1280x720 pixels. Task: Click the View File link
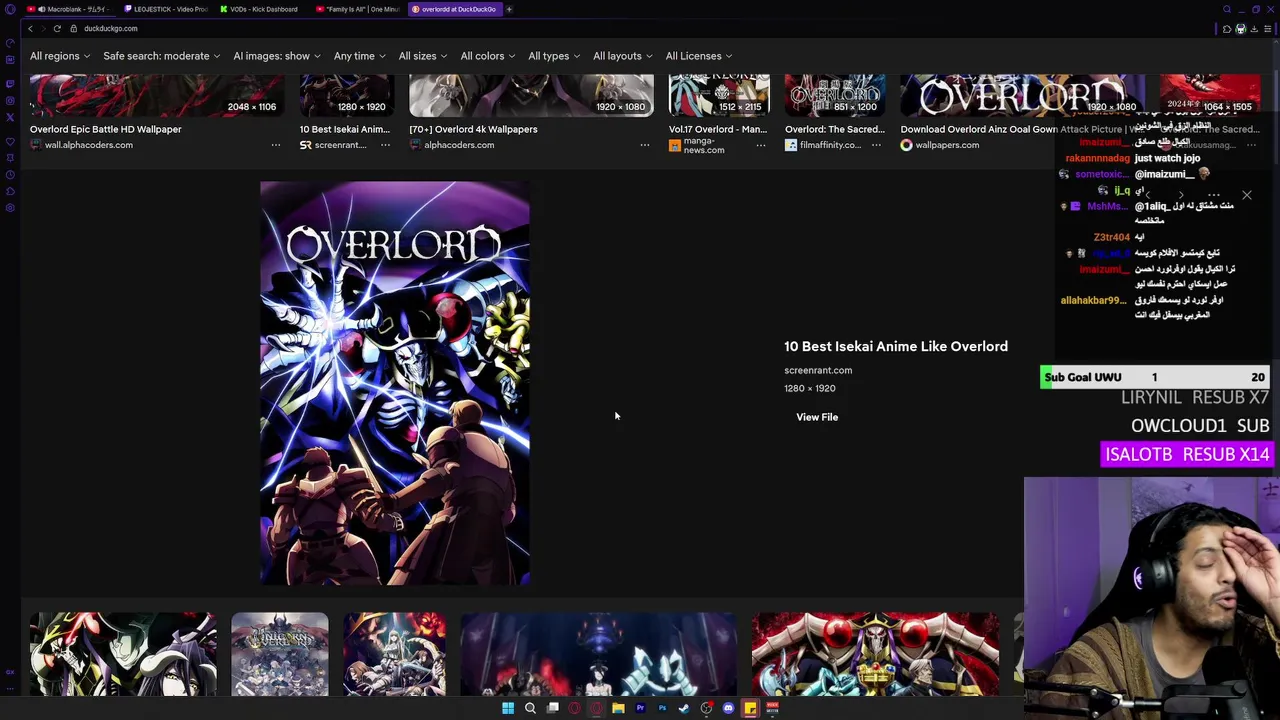817,417
